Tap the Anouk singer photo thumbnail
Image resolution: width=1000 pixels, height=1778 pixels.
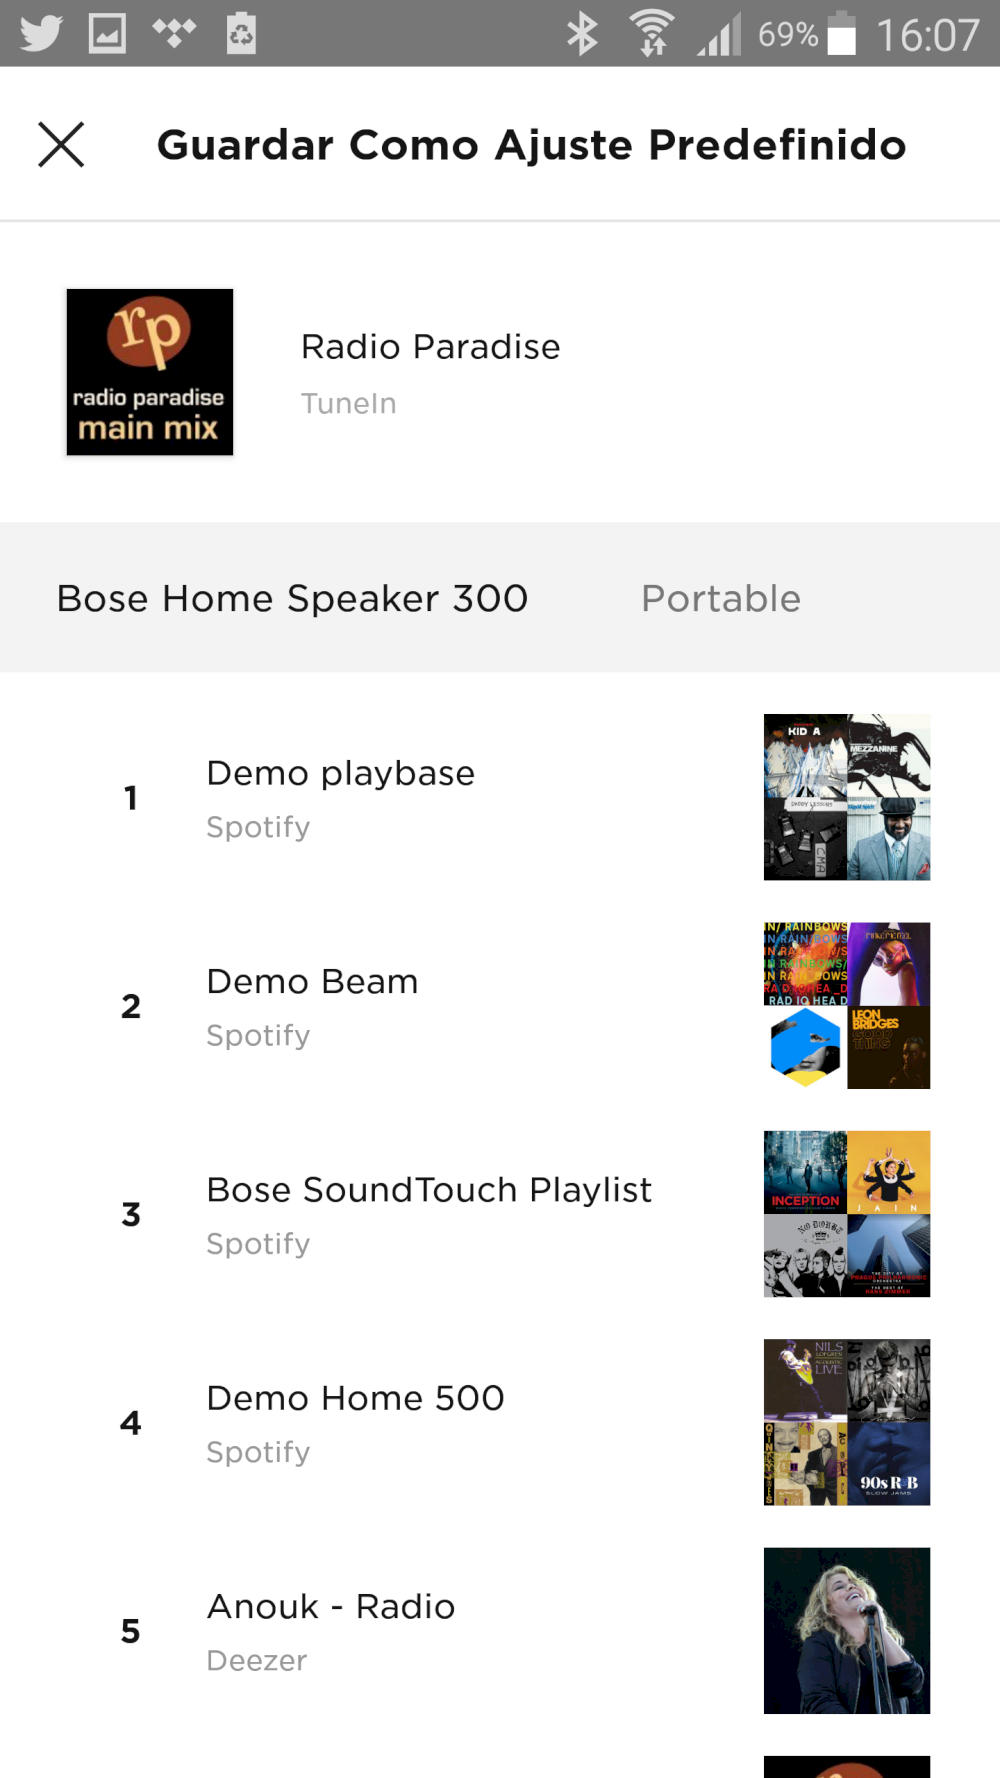tap(846, 1630)
